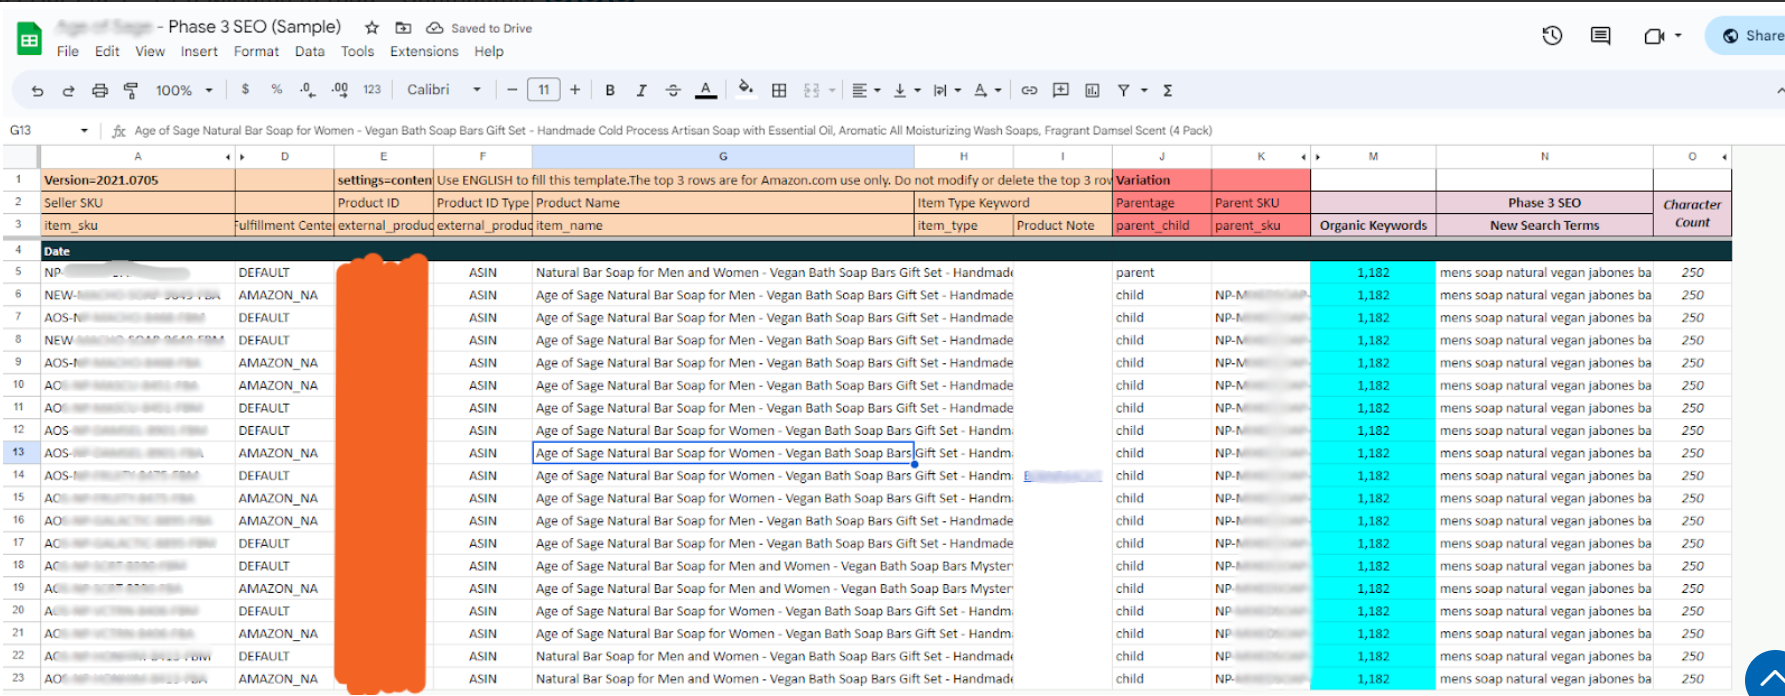Open the Data menu
Image resolution: width=1785 pixels, height=696 pixels.
coord(309,52)
